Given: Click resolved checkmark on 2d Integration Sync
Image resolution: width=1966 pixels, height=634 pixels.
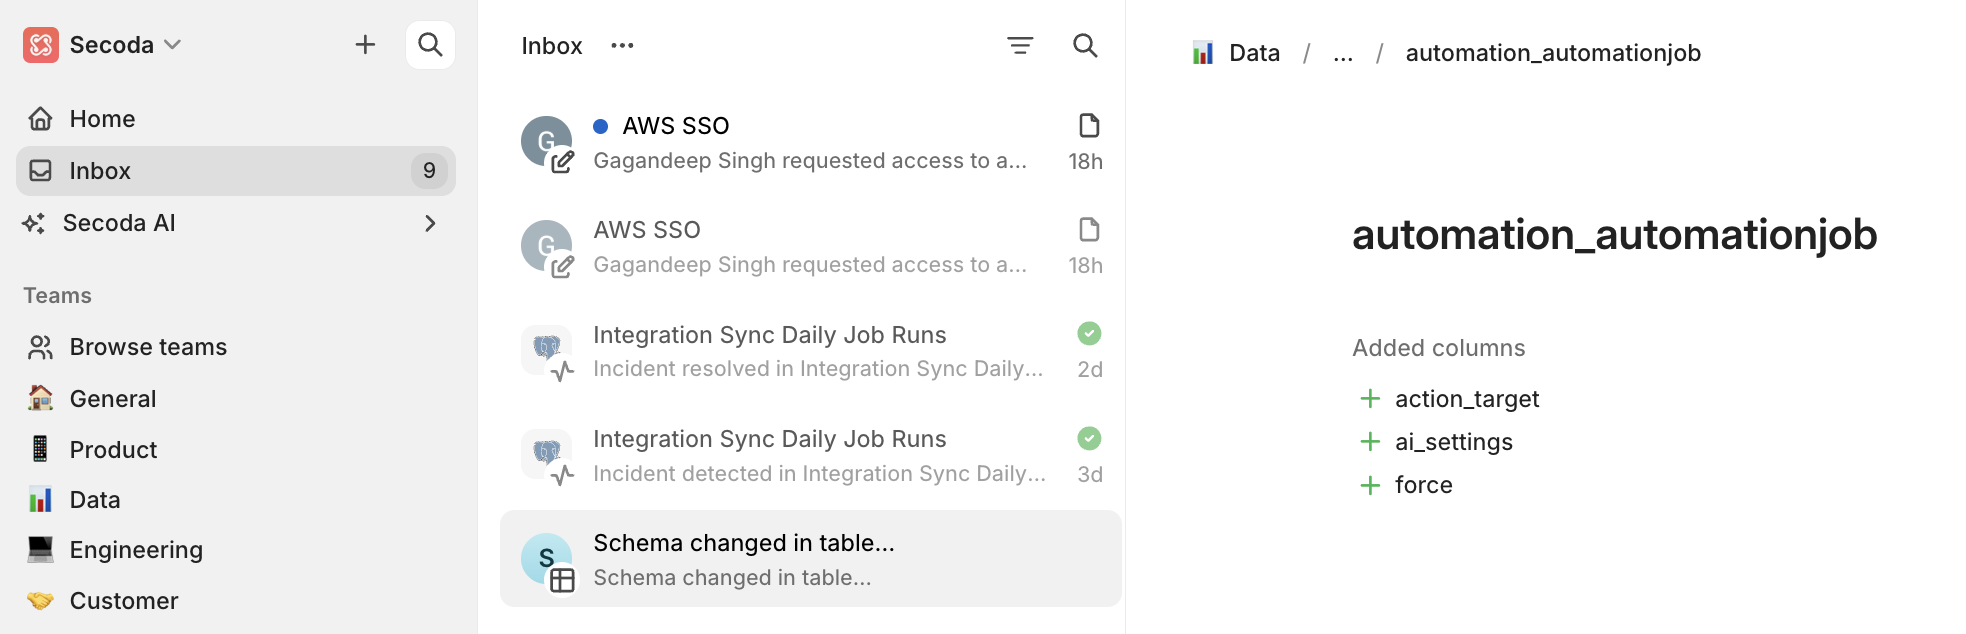Looking at the screenshot, I should click(x=1089, y=334).
